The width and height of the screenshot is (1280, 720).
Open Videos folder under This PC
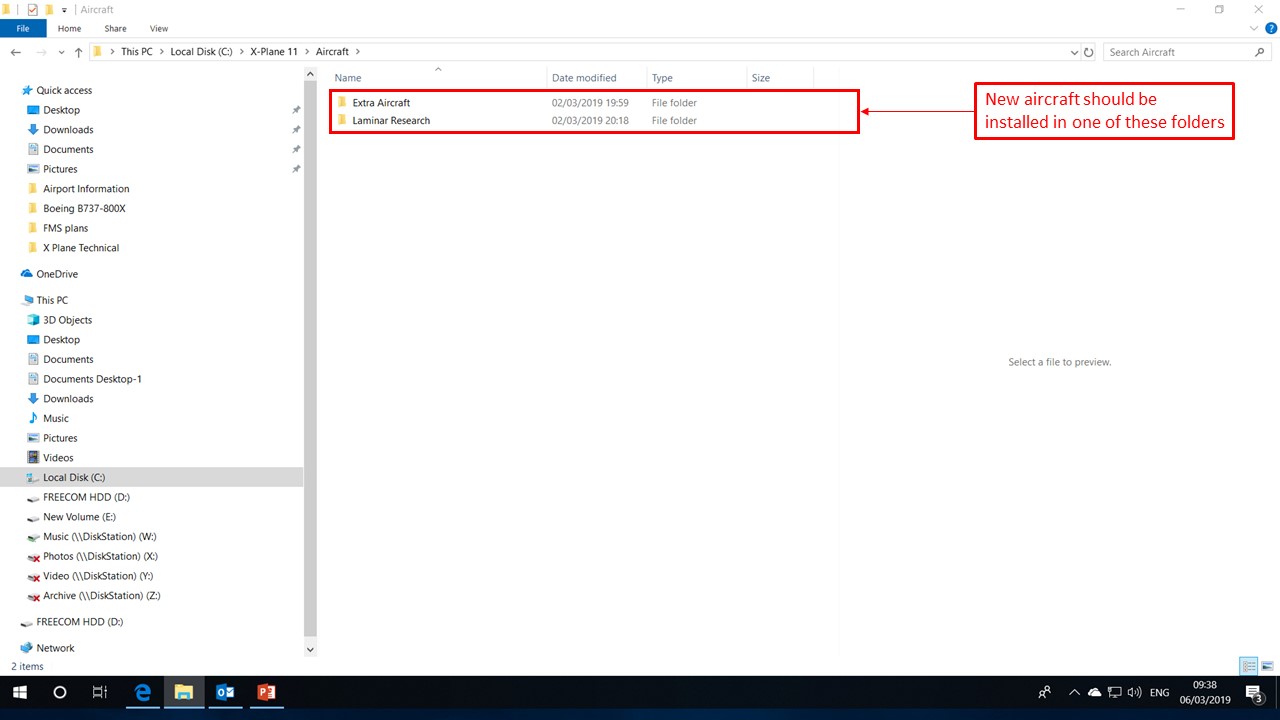pos(58,458)
